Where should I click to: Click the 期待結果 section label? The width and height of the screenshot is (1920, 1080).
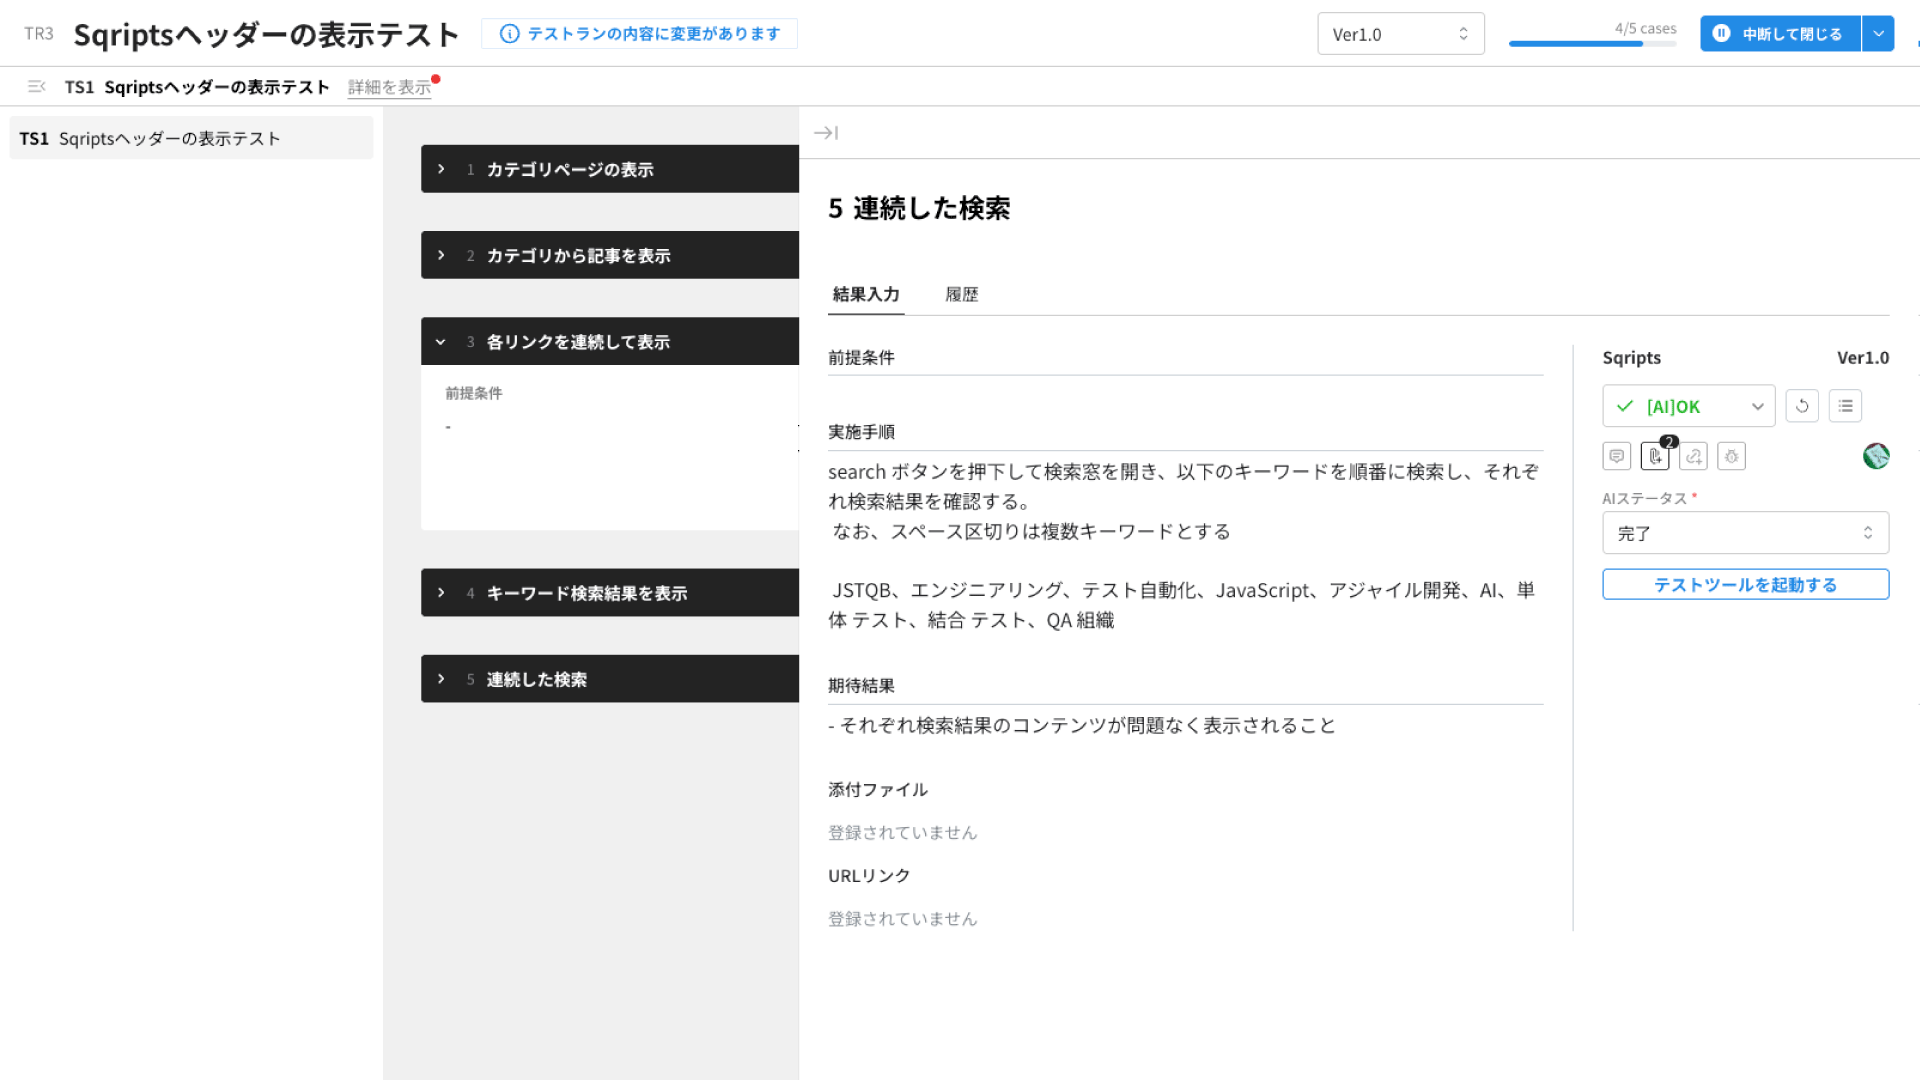coord(861,686)
